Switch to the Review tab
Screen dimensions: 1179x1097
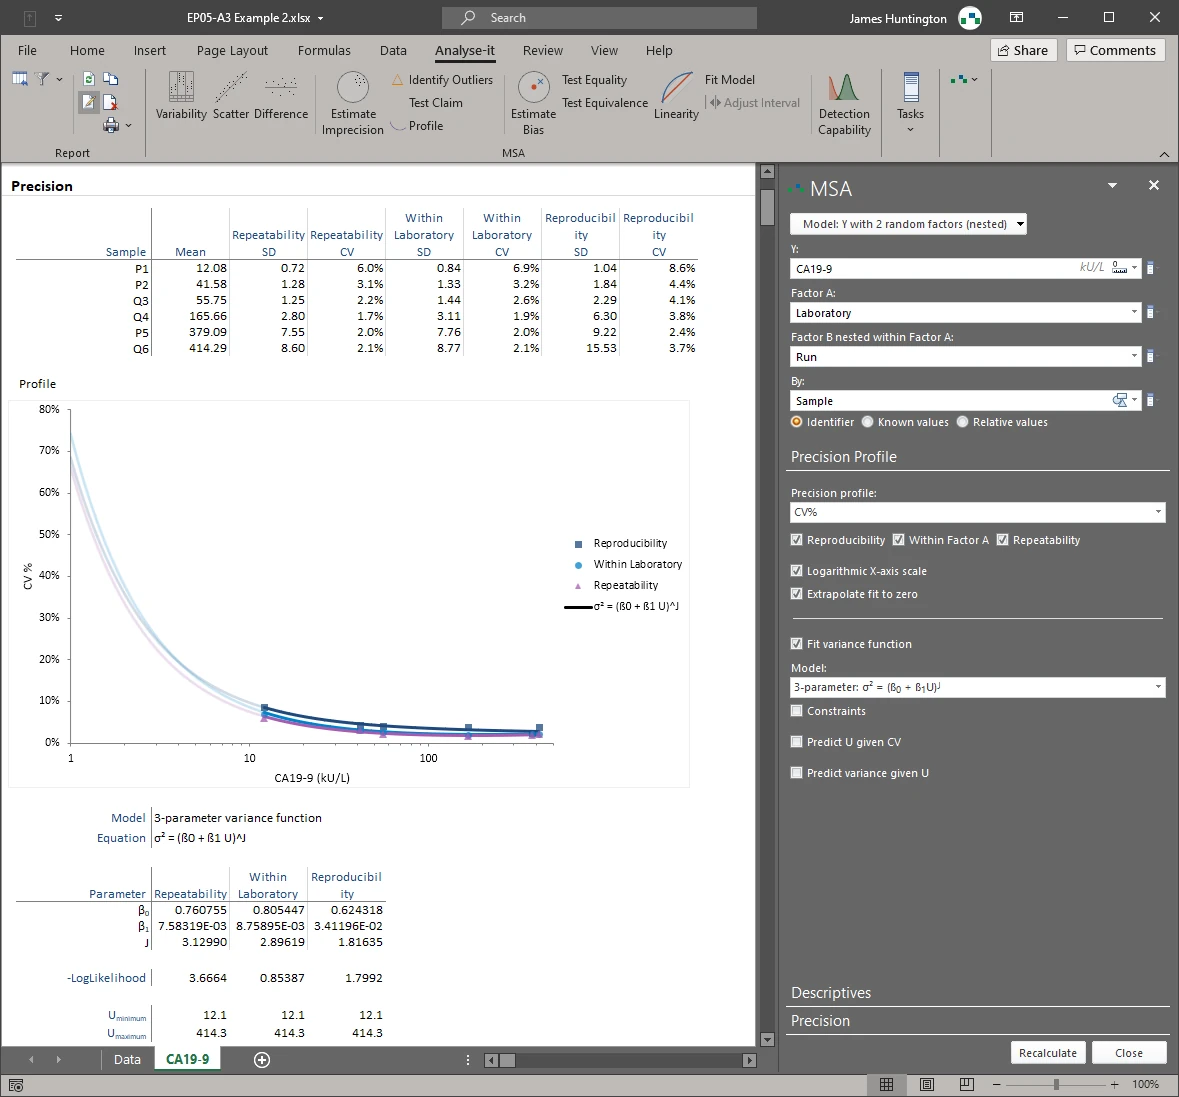[x=543, y=50]
